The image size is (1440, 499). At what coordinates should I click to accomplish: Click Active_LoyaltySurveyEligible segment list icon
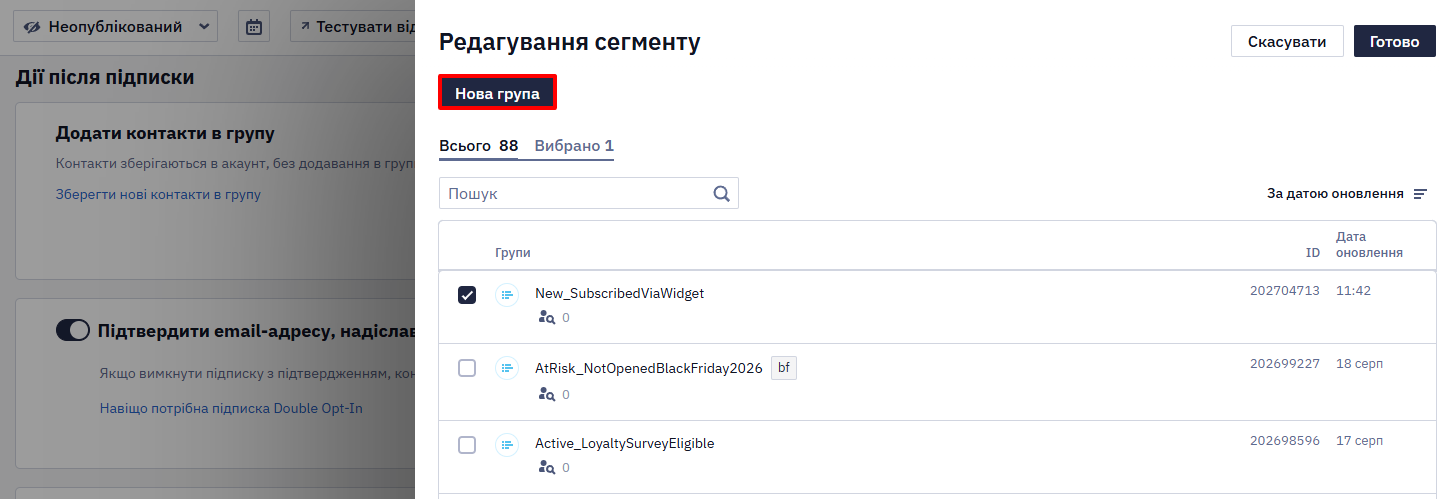(507, 444)
